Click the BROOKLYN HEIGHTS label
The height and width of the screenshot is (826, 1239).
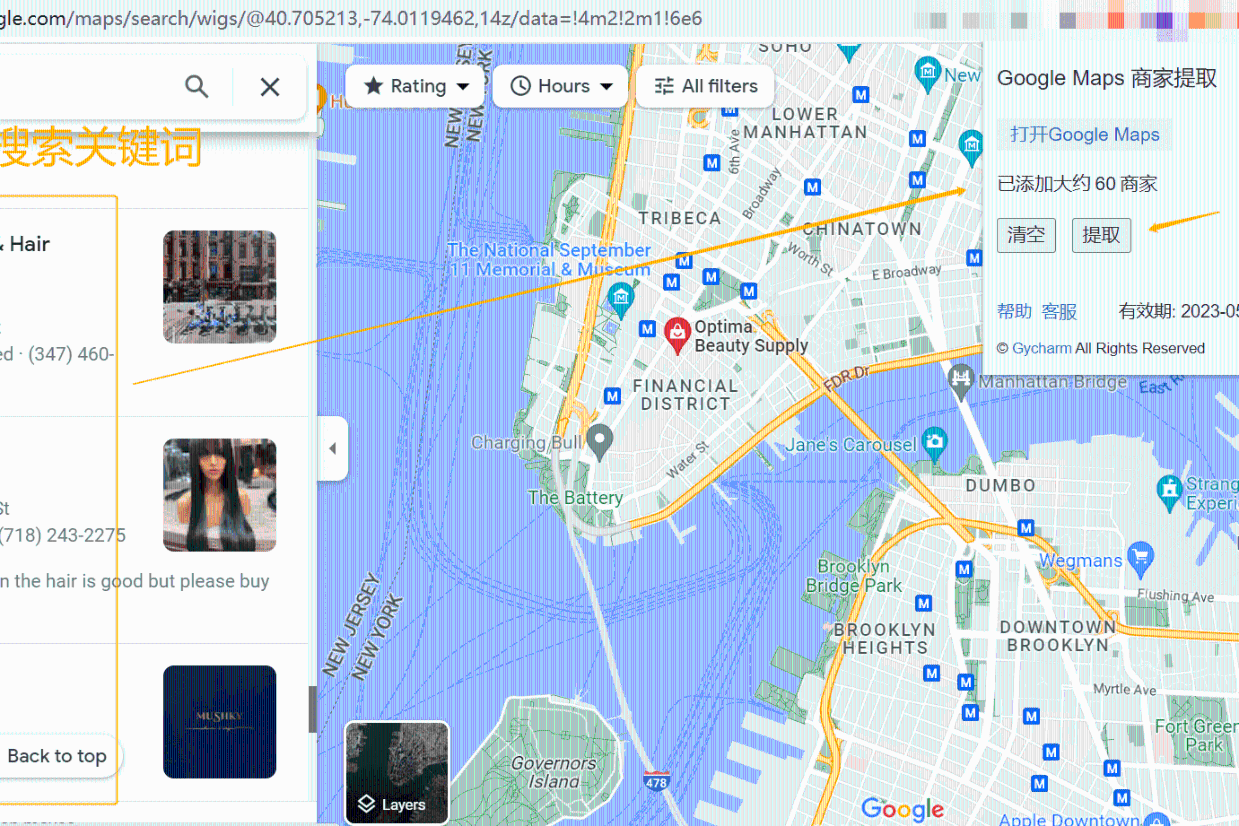(885, 638)
